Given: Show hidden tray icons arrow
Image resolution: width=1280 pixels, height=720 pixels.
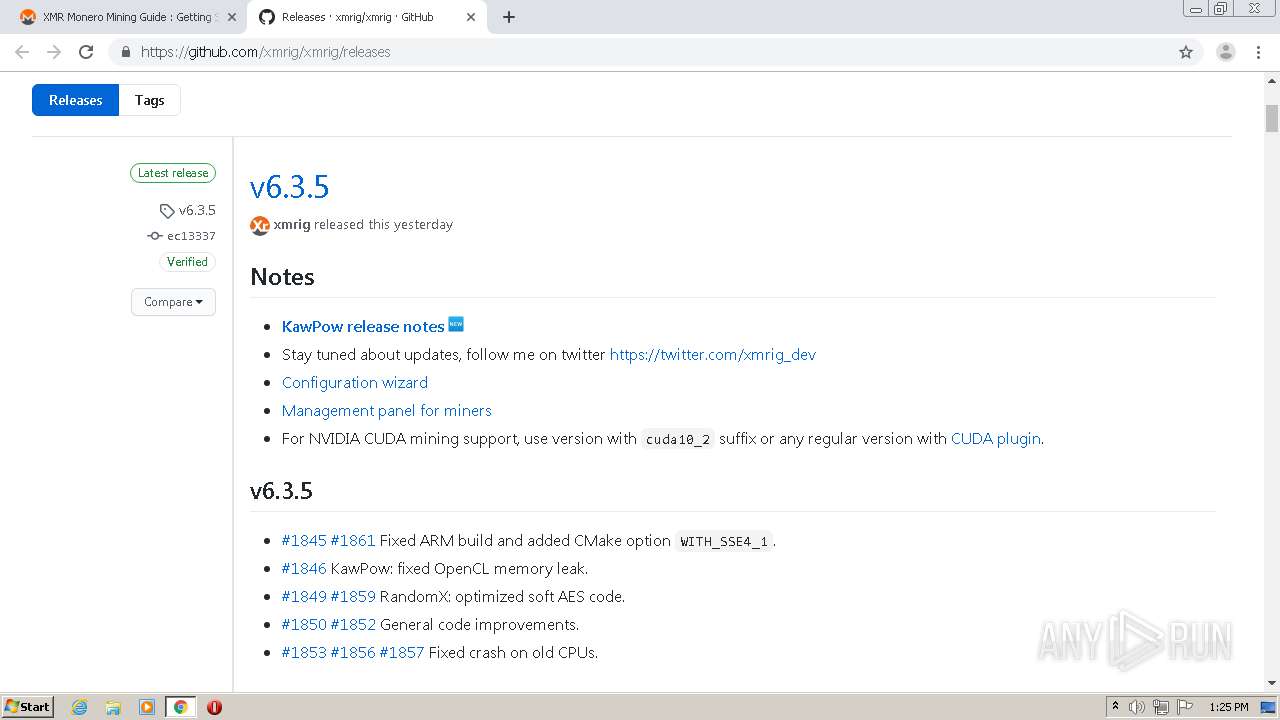Looking at the screenshot, I should (1115, 707).
